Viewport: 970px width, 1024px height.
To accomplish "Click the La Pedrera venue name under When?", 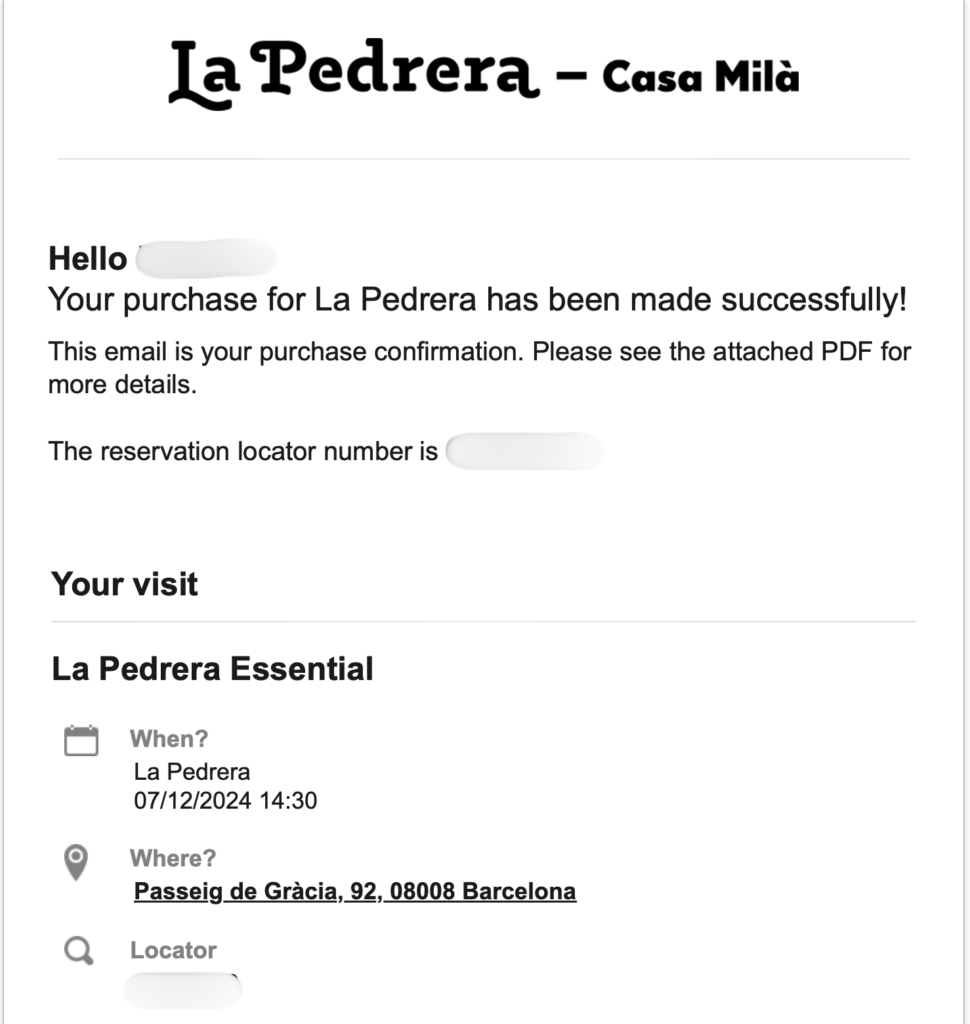I will [x=192, y=772].
